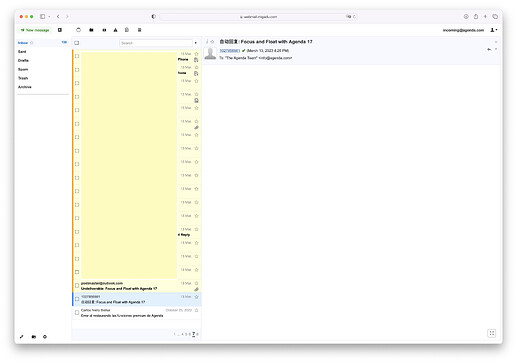Check the checkbox of the Reply row
The image size is (517, 363).
pyautogui.click(x=77, y=232)
